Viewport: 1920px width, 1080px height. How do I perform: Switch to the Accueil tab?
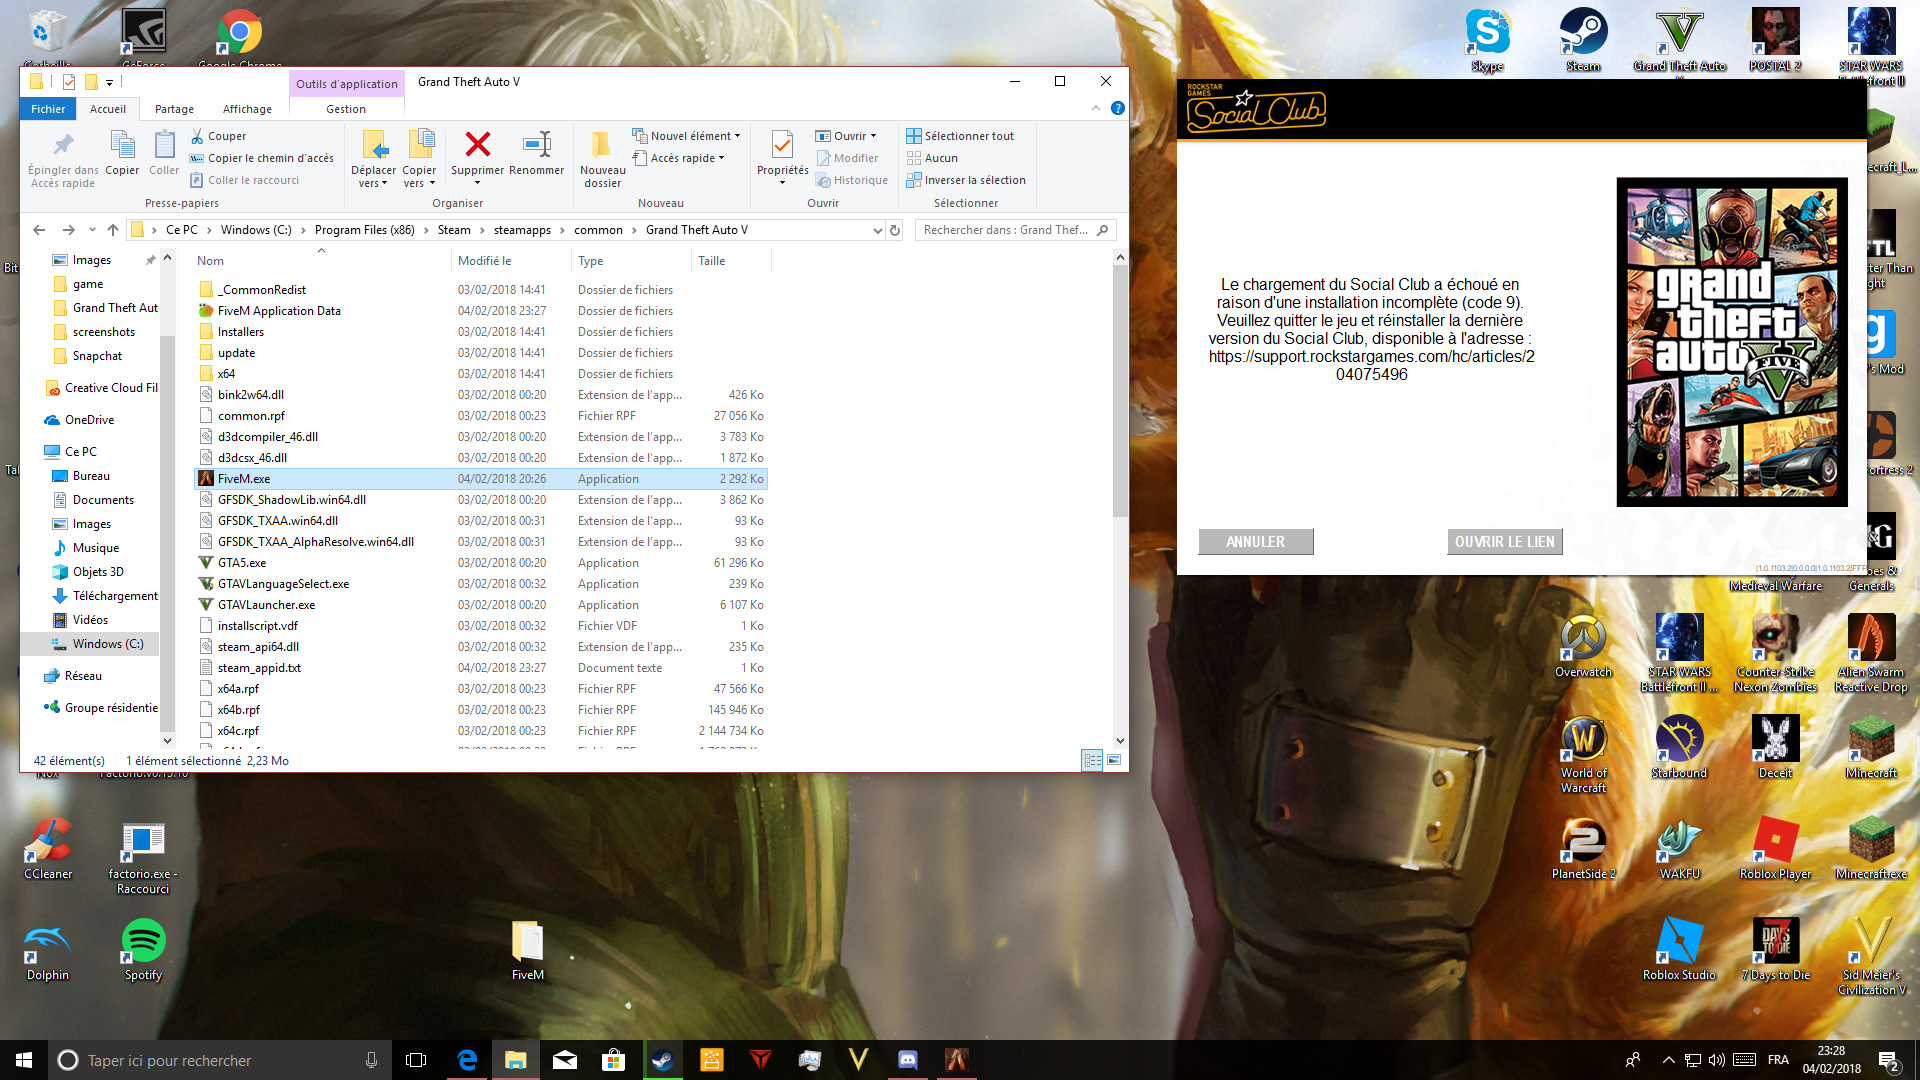pyautogui.click(x=108, y=109)
